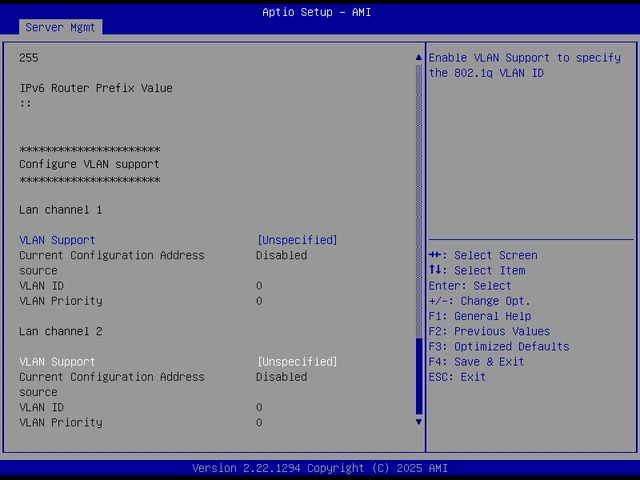Click the Lan channel 2 heading
Image resolution: width=640 pixels, height=480 pixels.
click(x=60, y=331)
